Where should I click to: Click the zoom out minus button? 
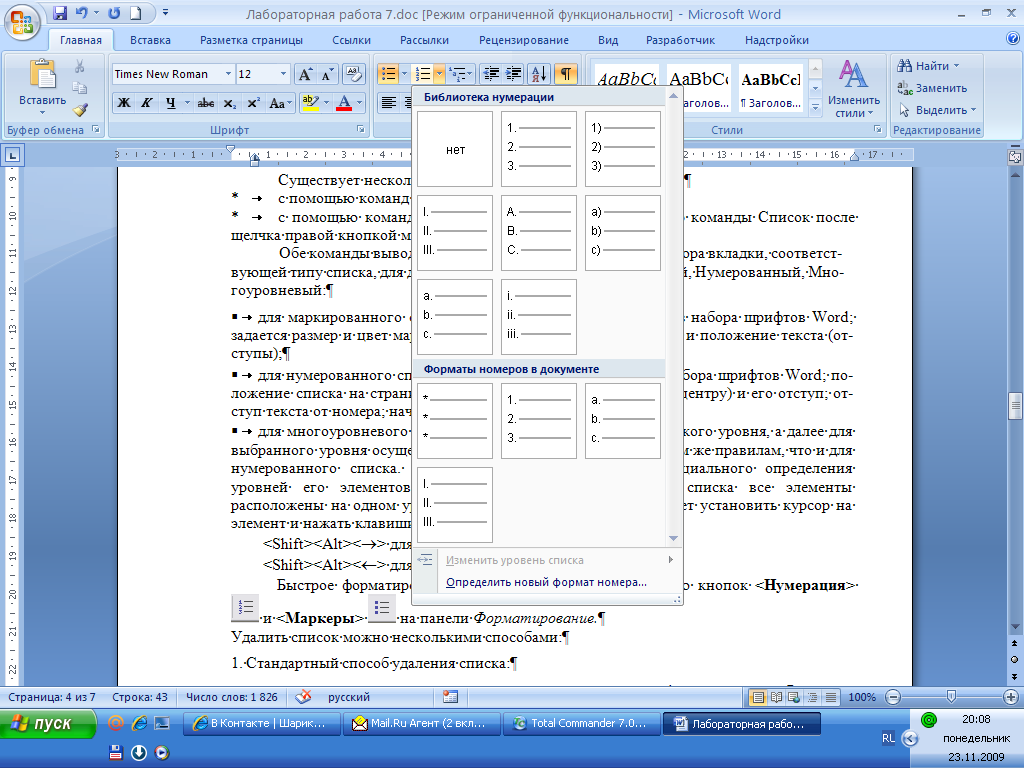894,697
